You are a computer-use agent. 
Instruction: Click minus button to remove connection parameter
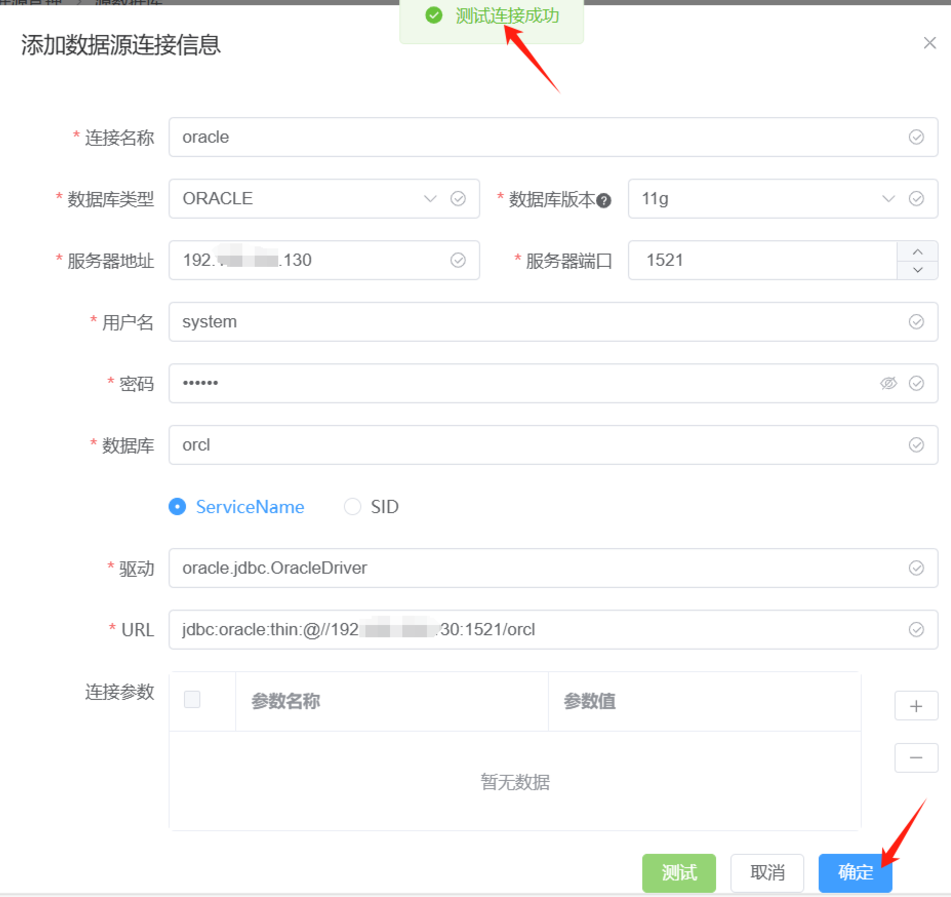tap(916, 758)
